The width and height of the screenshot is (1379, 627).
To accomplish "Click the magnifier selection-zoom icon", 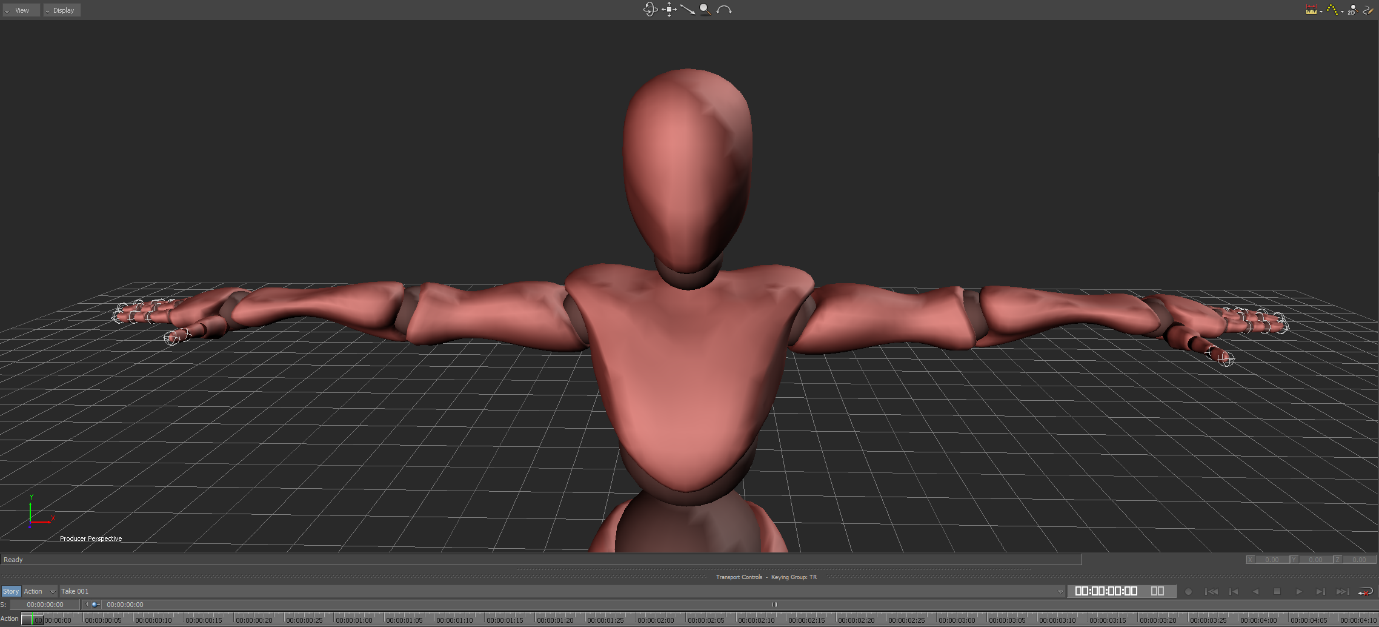I will click(x=703, y=9).
